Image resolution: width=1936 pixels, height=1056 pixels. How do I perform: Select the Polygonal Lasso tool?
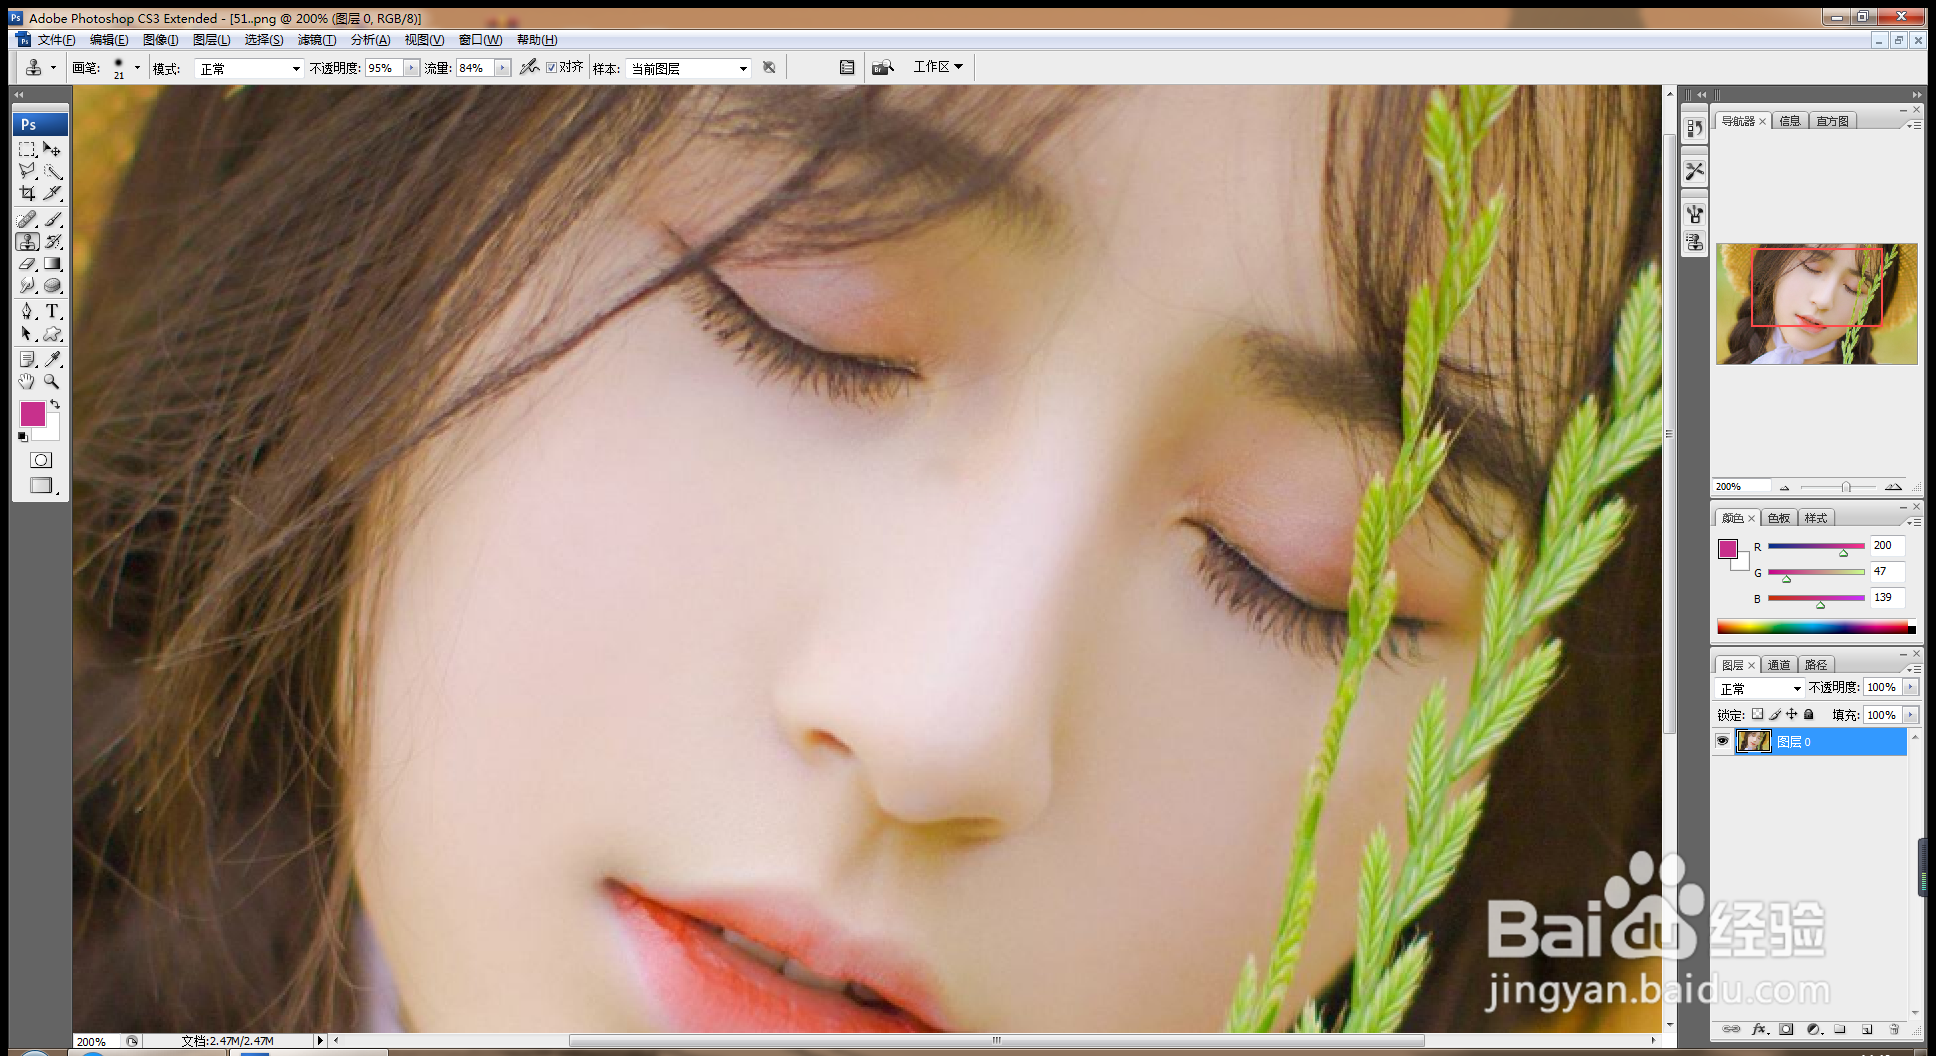coord(27,171)
